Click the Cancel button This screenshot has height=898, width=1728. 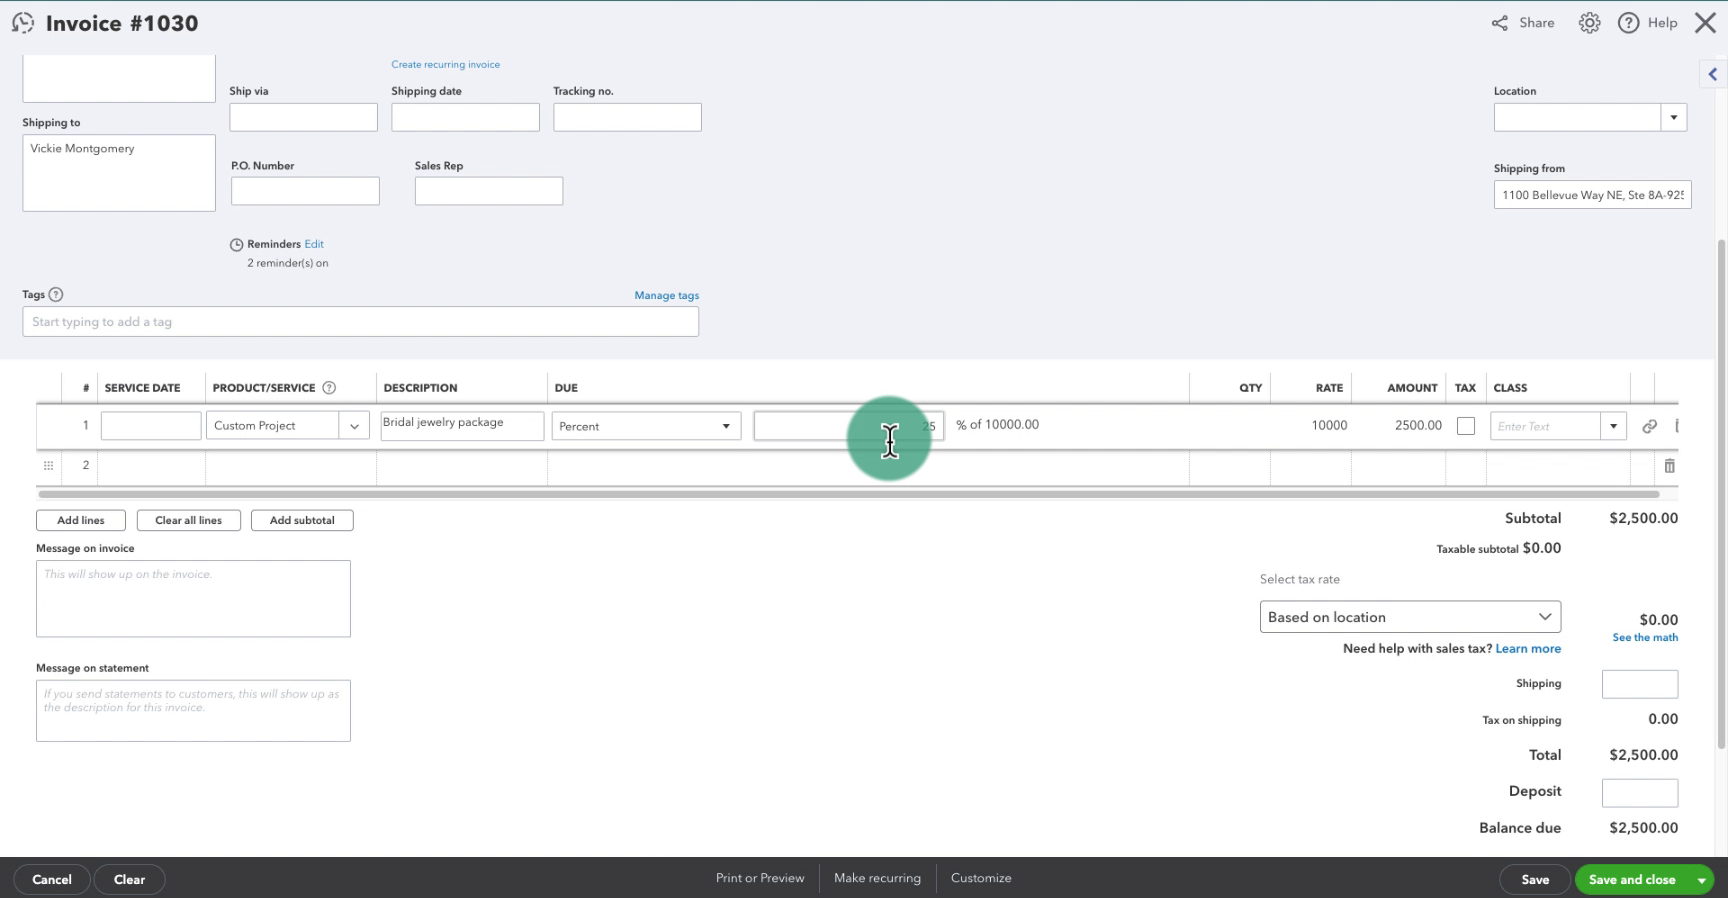52,880
